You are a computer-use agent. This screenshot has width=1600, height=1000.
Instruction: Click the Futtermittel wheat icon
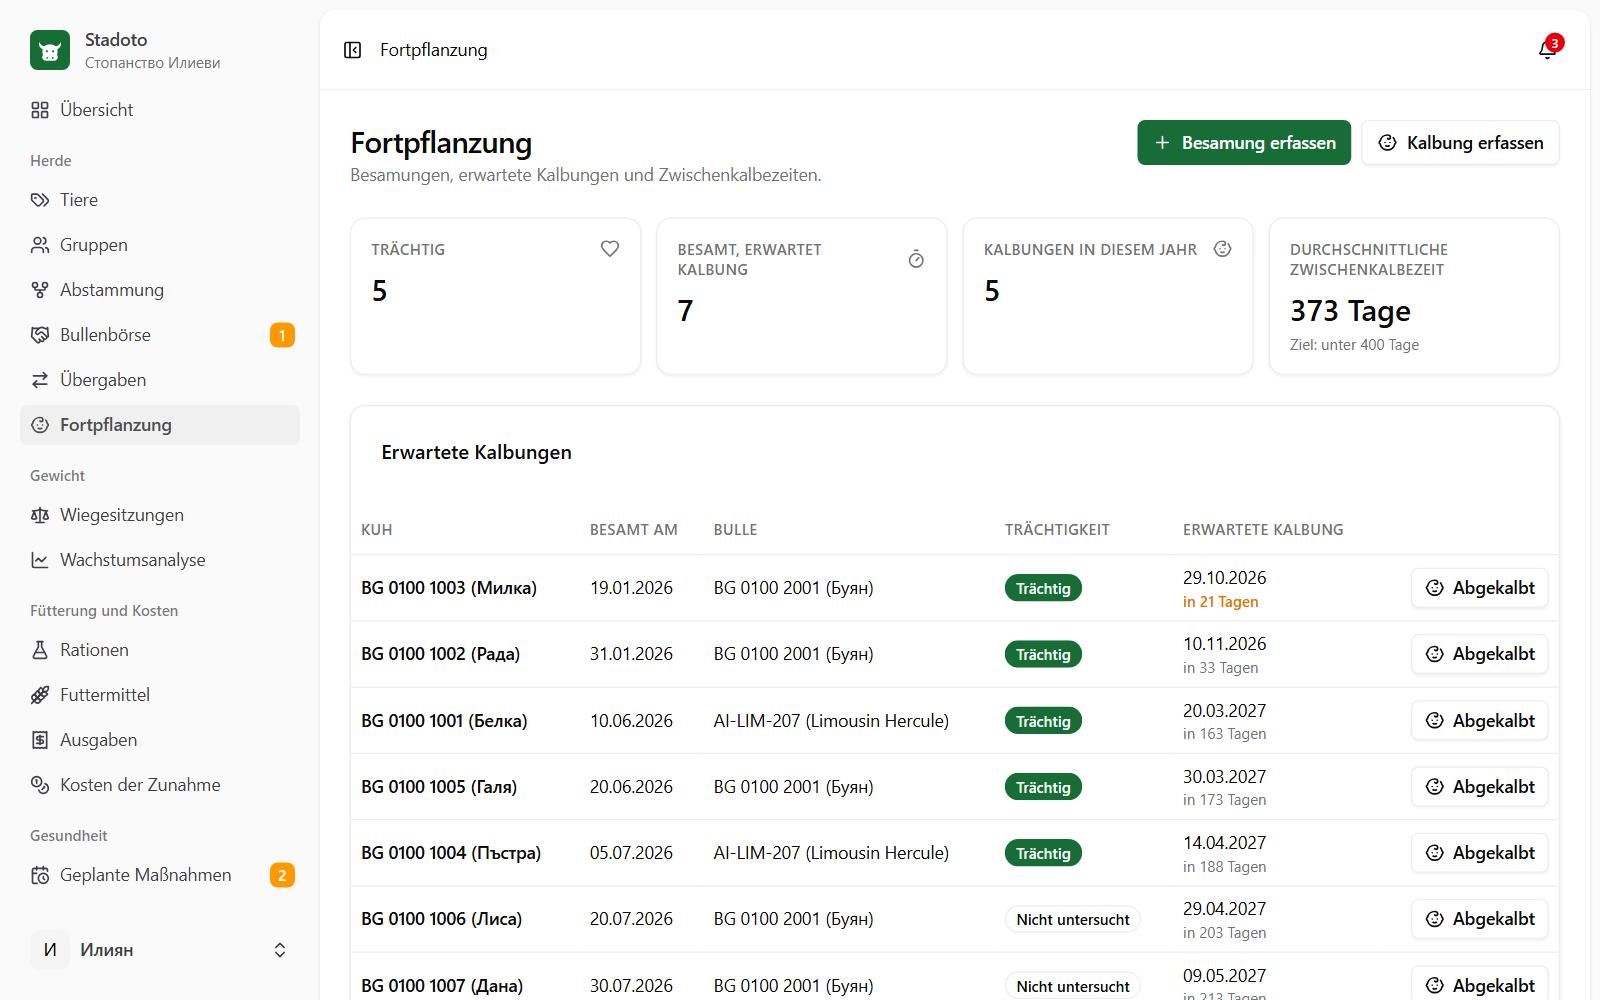tap(40, 695)
